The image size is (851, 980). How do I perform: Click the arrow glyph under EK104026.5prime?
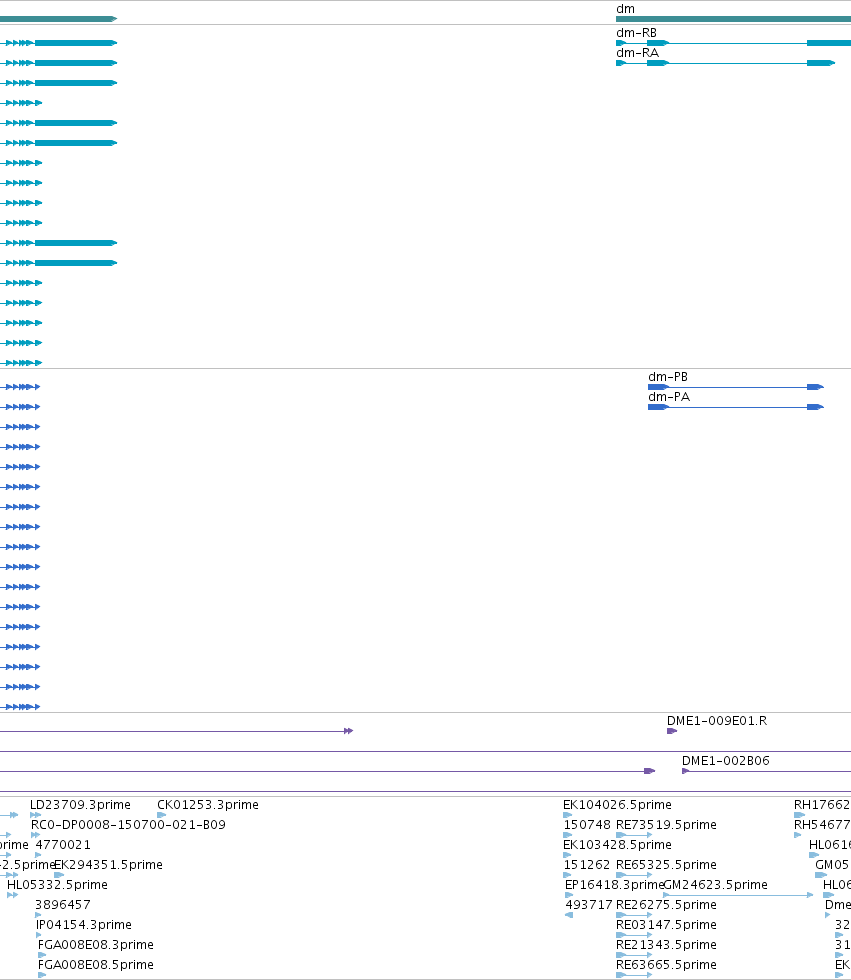click(x=567, y=815)
